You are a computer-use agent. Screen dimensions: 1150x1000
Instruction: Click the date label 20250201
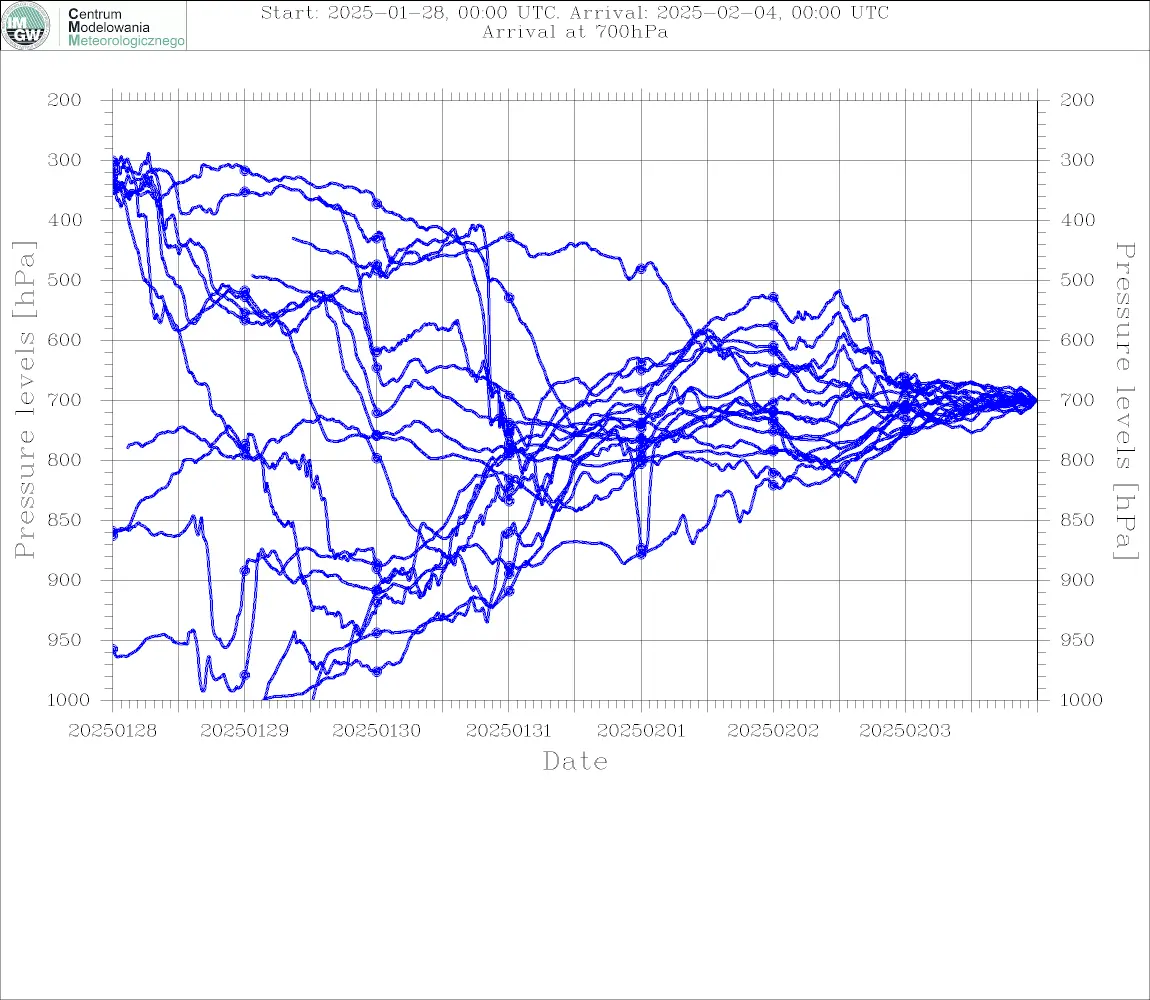click(641, 731)
